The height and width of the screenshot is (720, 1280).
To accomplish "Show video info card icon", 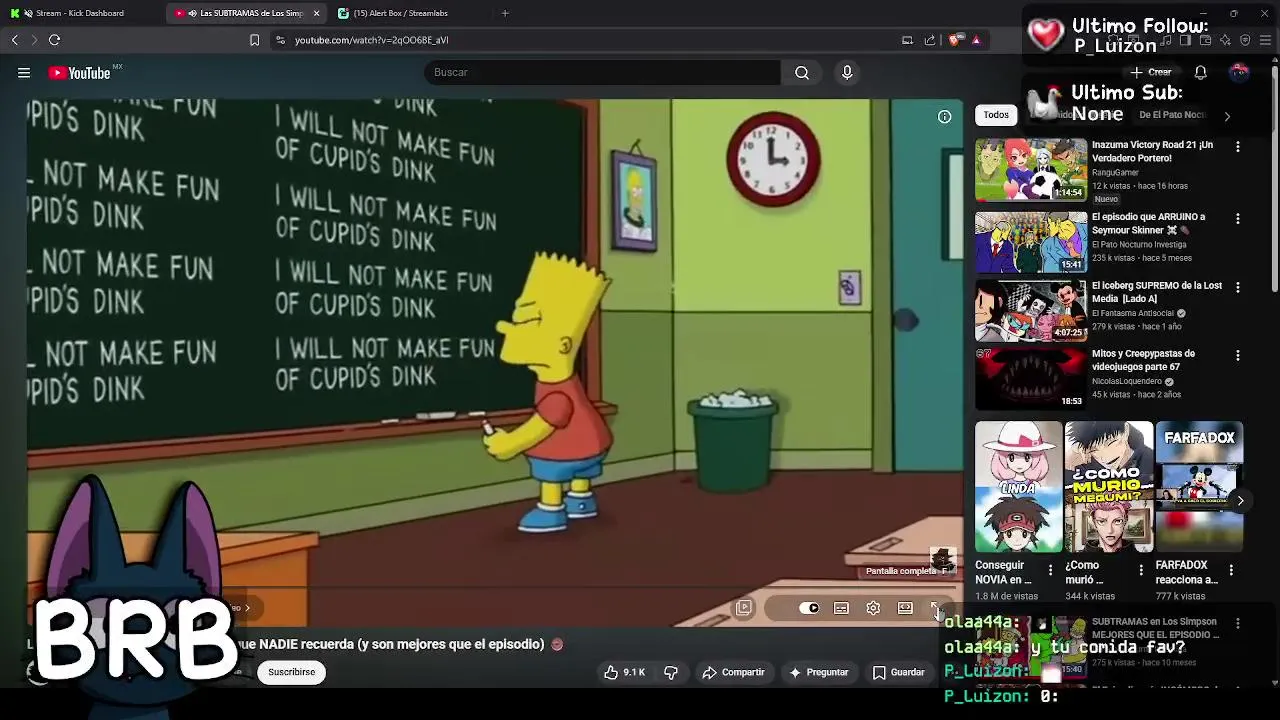I will (x=944, y=117).
